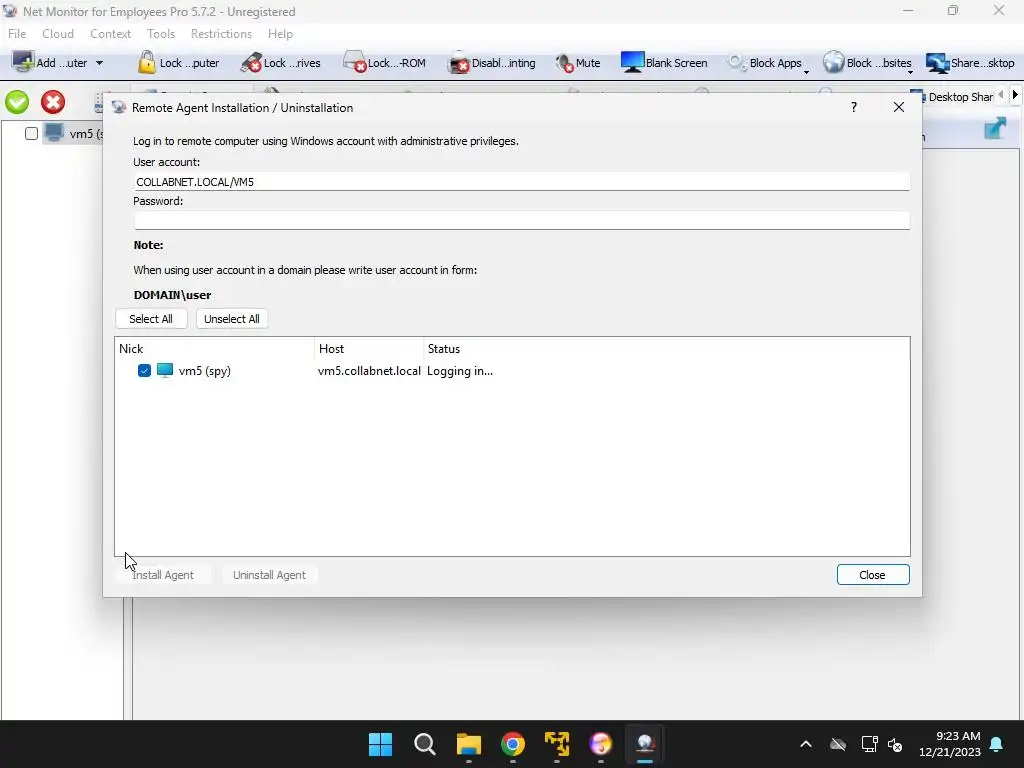Select the vm5 computer icon in sidebar
This screenshot has width=1024, height=768.
tap(54, 133)
